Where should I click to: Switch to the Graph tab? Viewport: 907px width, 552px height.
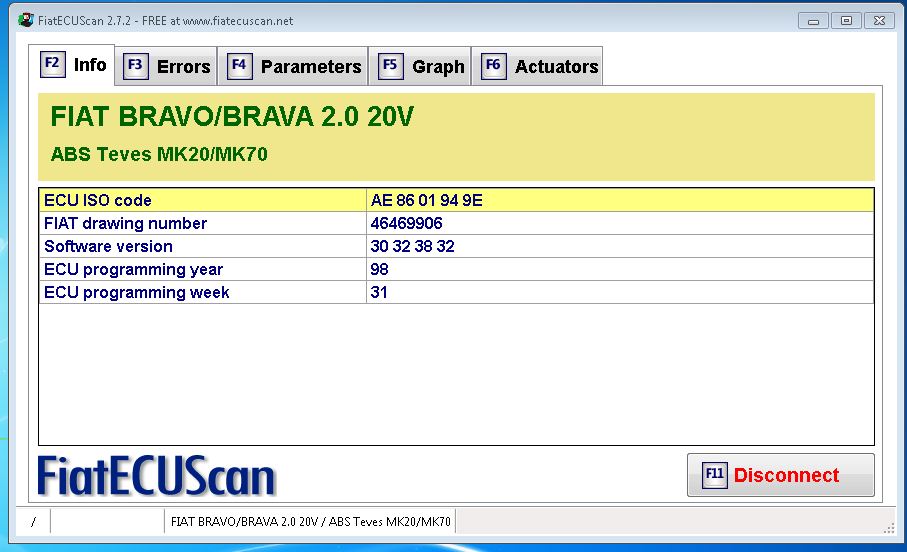(x=420, y=66)
